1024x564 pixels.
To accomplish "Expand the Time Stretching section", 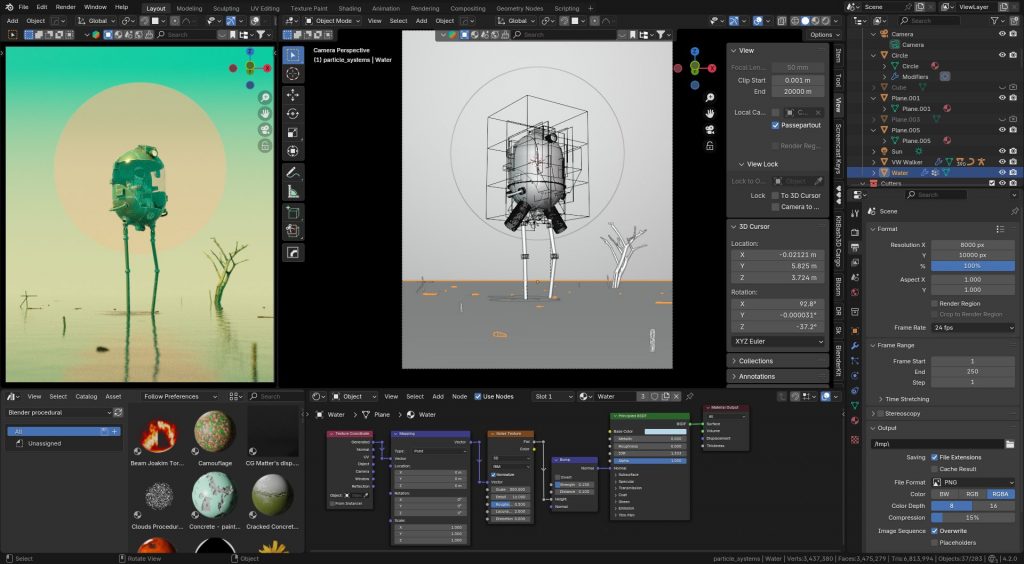I will [880, 399].
